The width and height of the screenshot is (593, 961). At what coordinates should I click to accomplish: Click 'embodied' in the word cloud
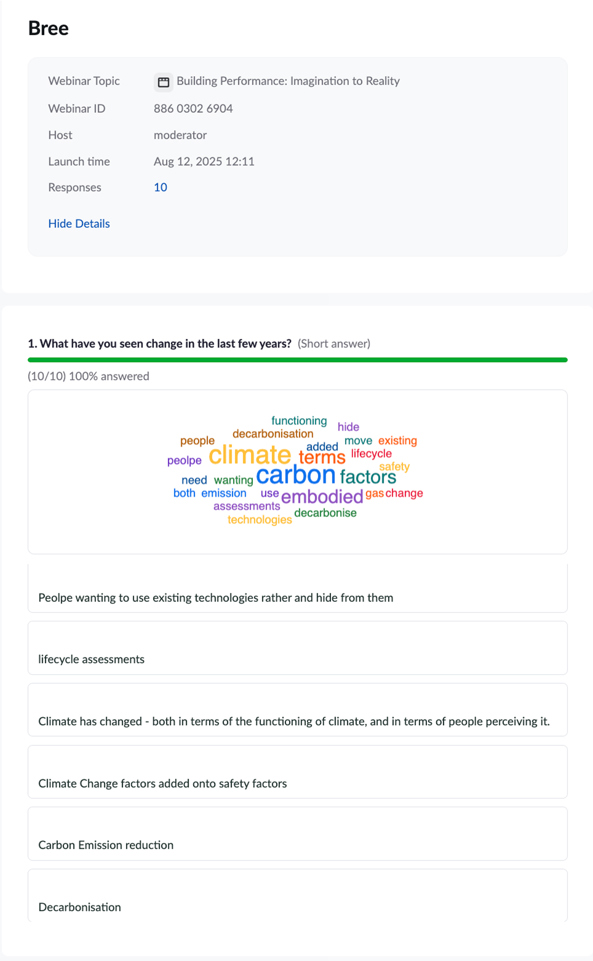pos(322,496)
